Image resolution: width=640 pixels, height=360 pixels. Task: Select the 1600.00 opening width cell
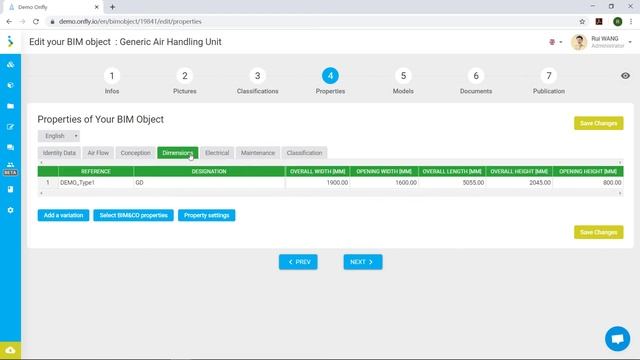384,182
